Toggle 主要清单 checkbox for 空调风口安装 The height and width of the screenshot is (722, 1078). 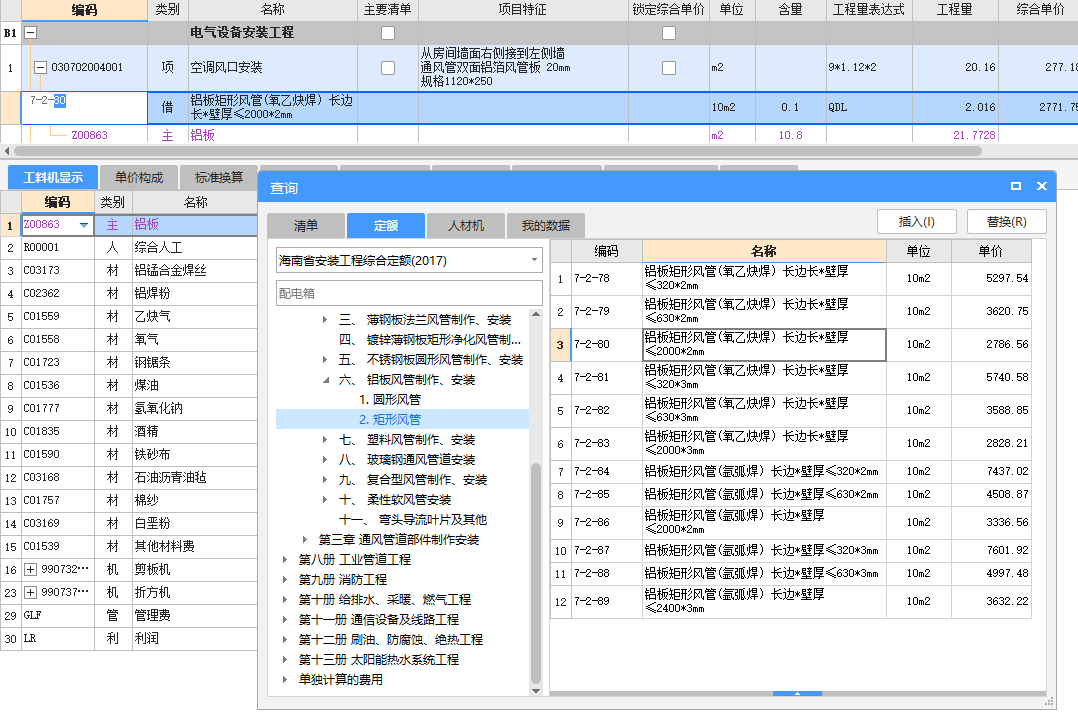click(388, 68)
